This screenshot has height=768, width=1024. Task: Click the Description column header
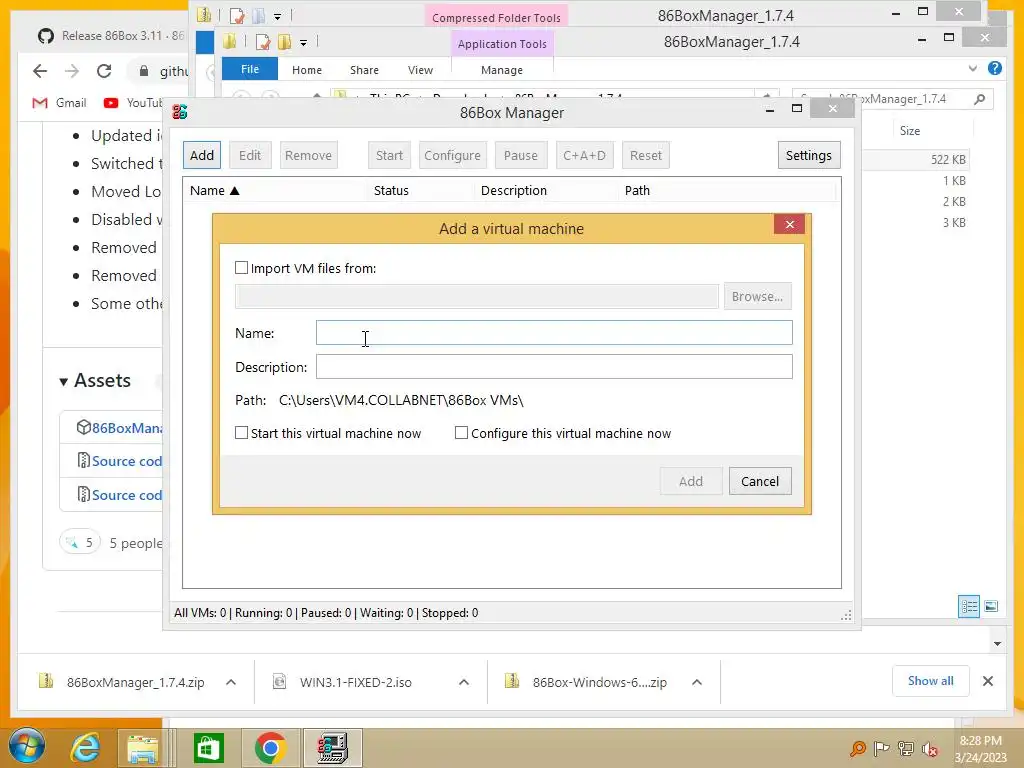click(x=545, y=191)
